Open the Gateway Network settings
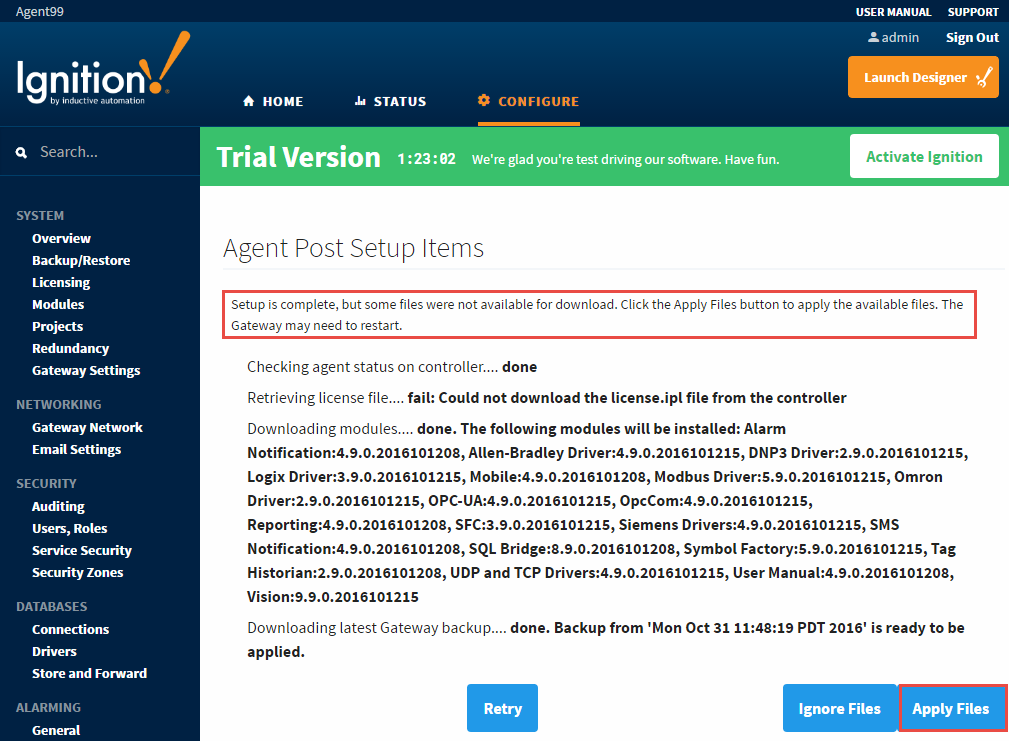The width and height of the screenshot is (1009, 741). [x=89, y=427]
